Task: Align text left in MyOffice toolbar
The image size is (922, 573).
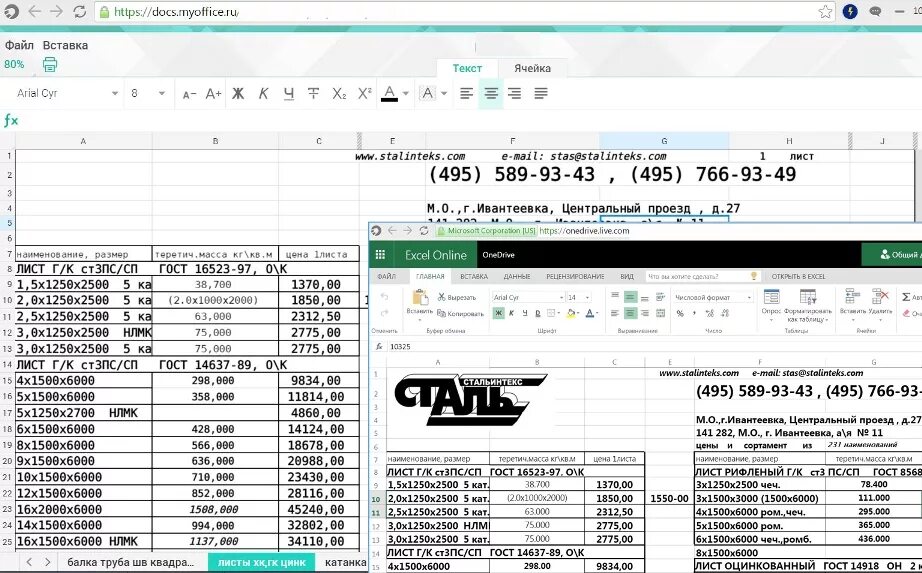Action: pyautogui.click(x=466, y=94)
